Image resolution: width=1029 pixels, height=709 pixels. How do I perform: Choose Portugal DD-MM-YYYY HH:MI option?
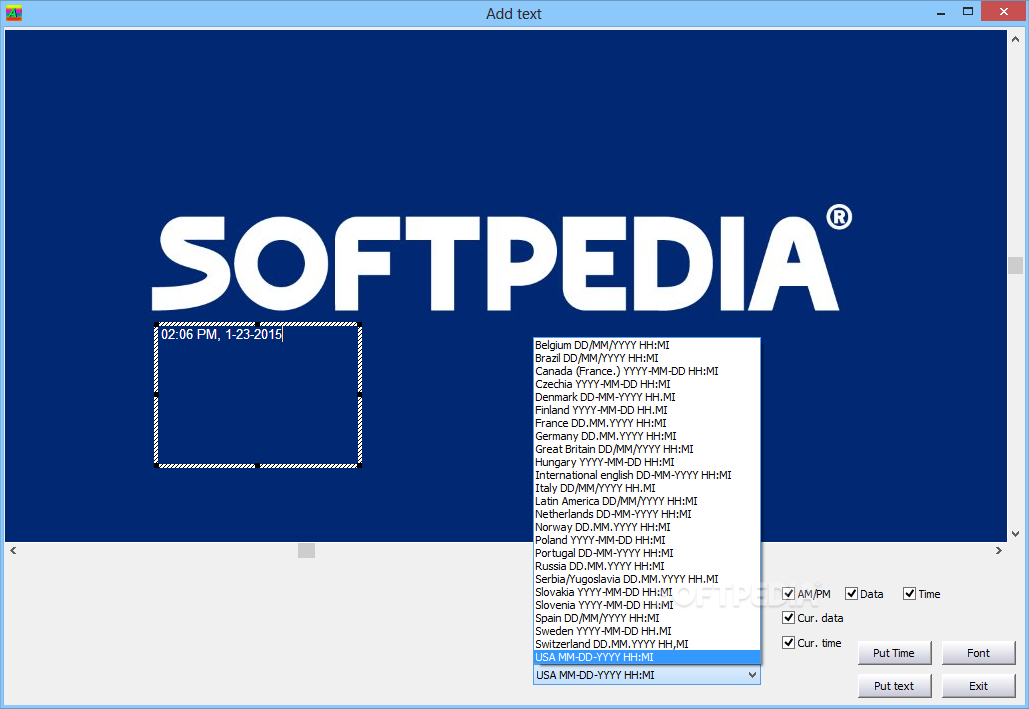[x=646, y=553]
